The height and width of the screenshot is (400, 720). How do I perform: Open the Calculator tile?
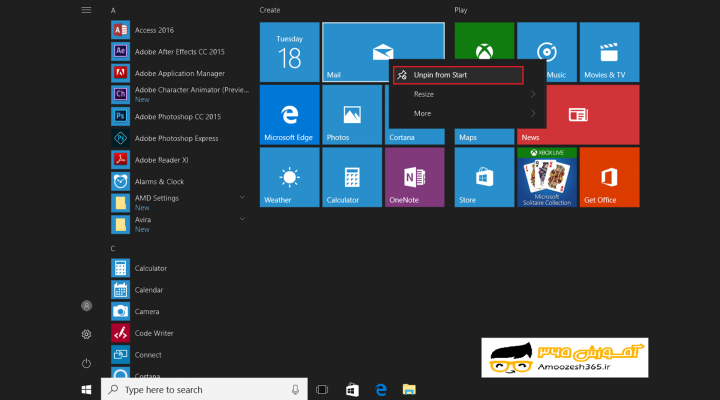[352, 177]
